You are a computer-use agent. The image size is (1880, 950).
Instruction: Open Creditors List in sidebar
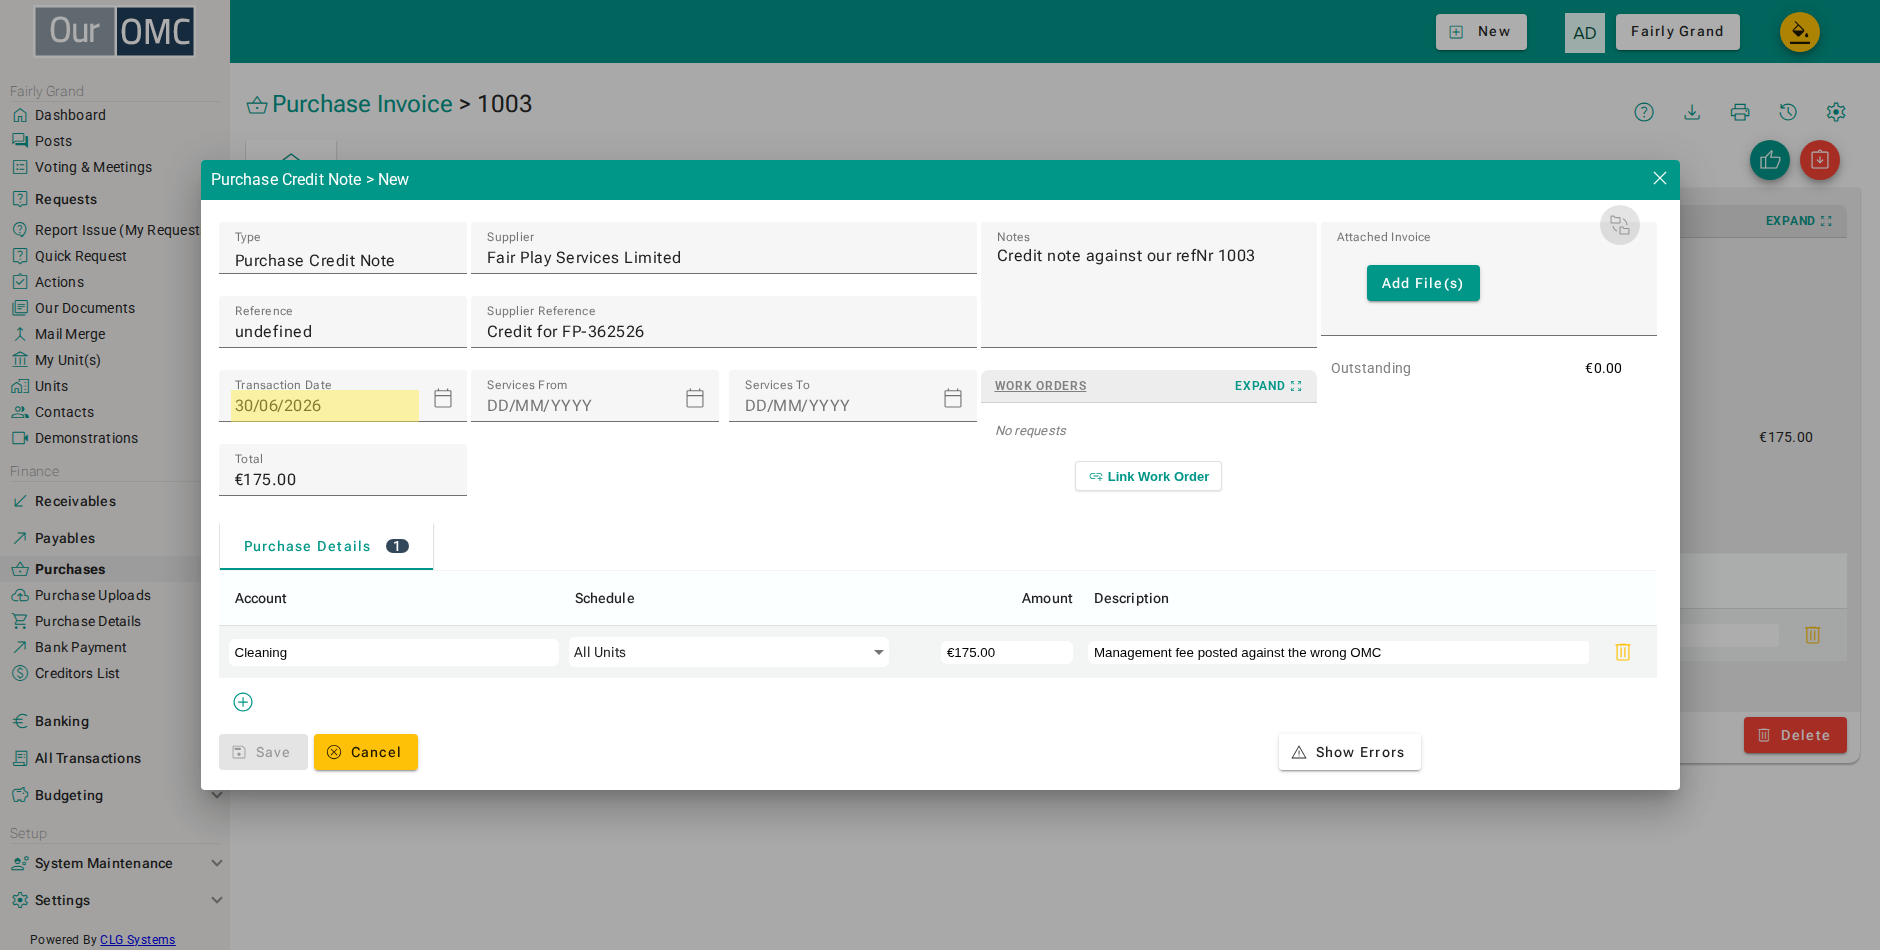point(77,673)
